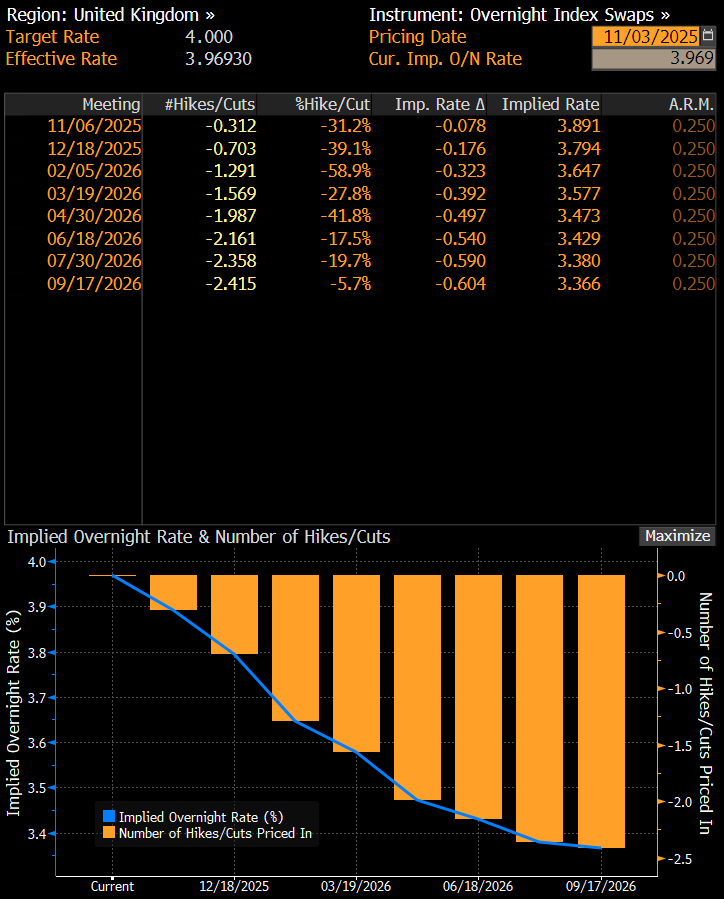Click the Cur. Imp. O/N Rate field
The width and height of the screenshot is (724, 899).
click(x=654, y=59)
